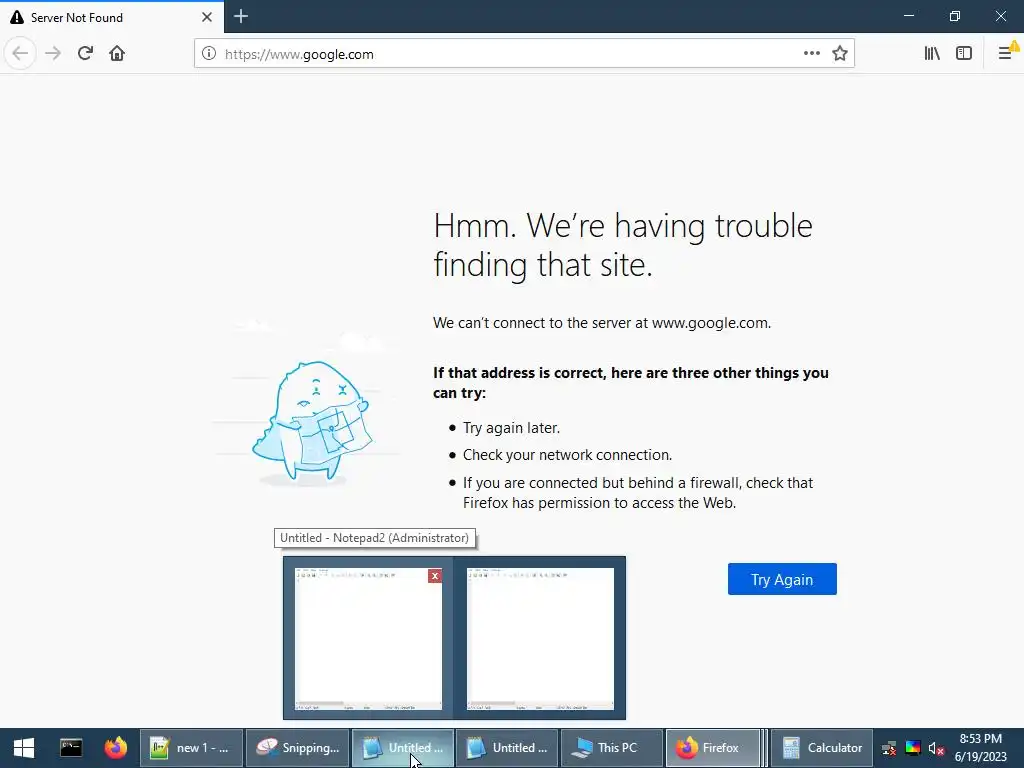Click the colorful display tray icon

[913, 748]
